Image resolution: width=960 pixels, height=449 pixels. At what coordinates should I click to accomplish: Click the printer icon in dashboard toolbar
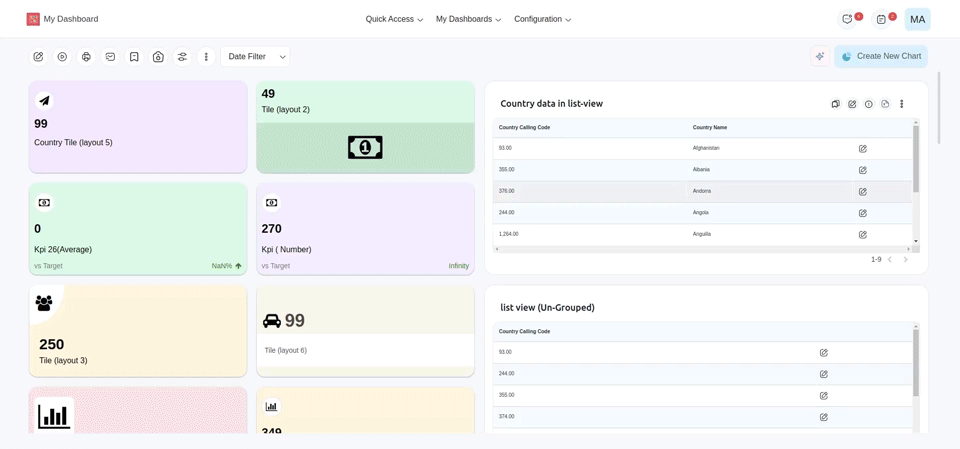86,57
